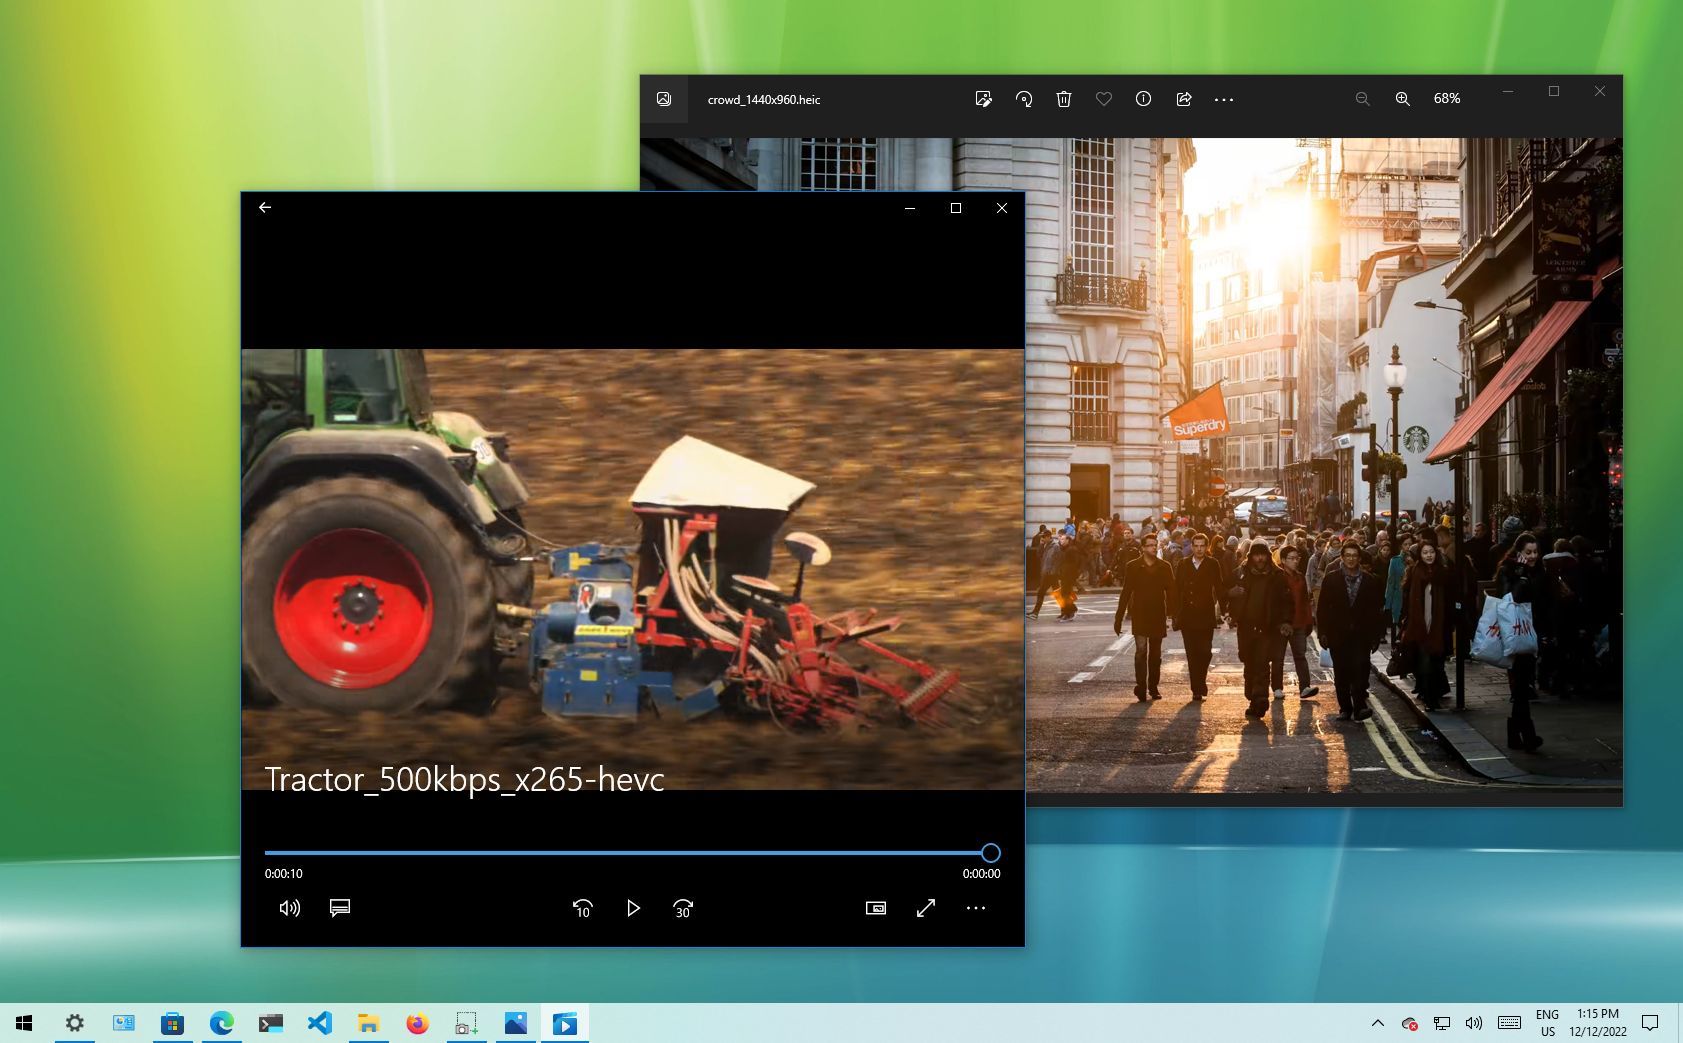
Task: Select the Edit image tool in Photos
Action: pos(983,99)
